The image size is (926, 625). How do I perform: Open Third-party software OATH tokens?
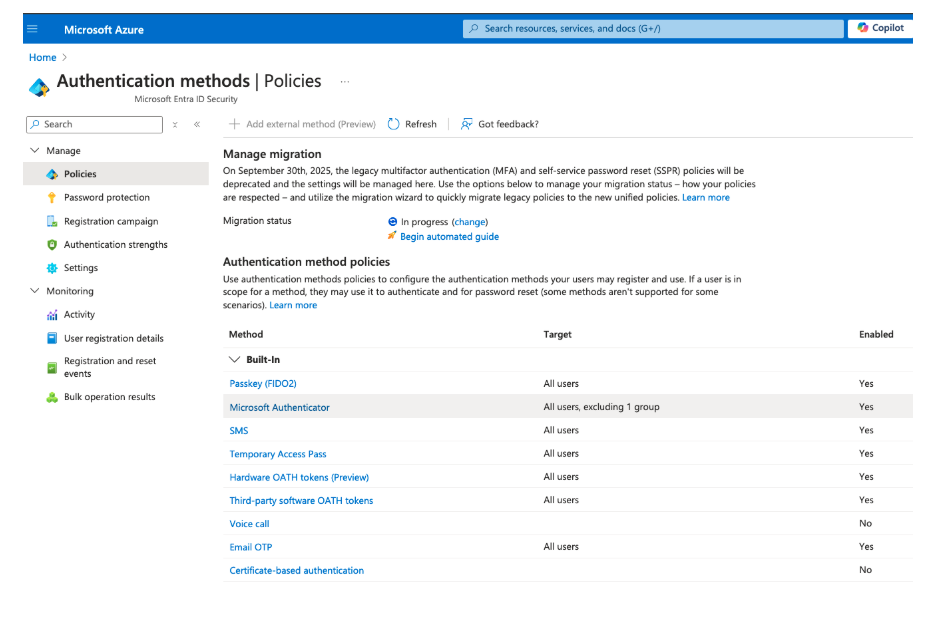pyautogui.click(x=301, y=500)
